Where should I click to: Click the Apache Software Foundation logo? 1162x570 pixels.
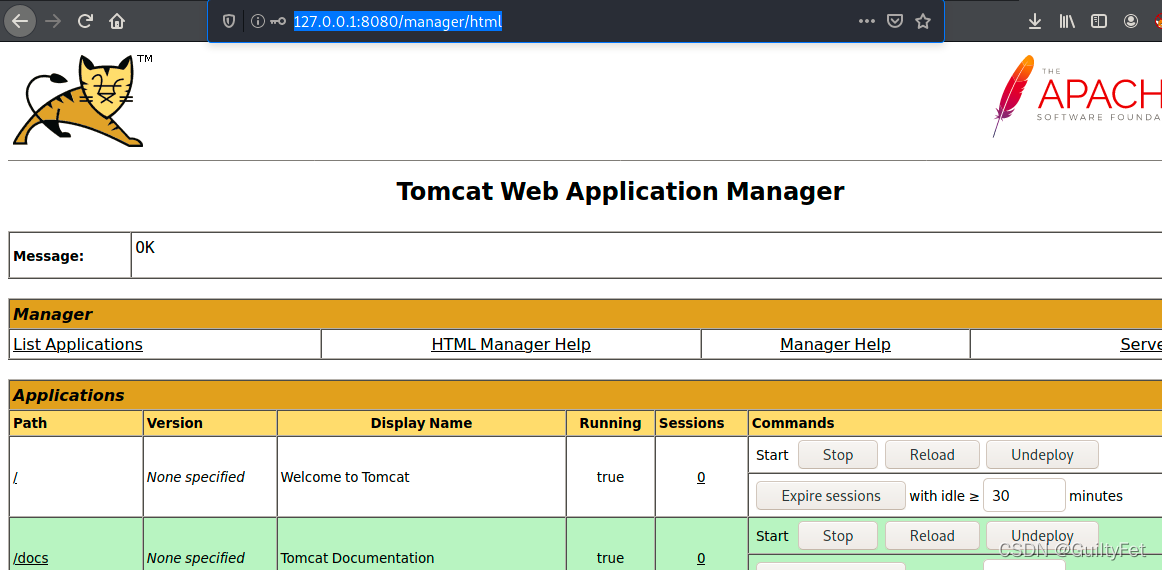point(1077,96)
